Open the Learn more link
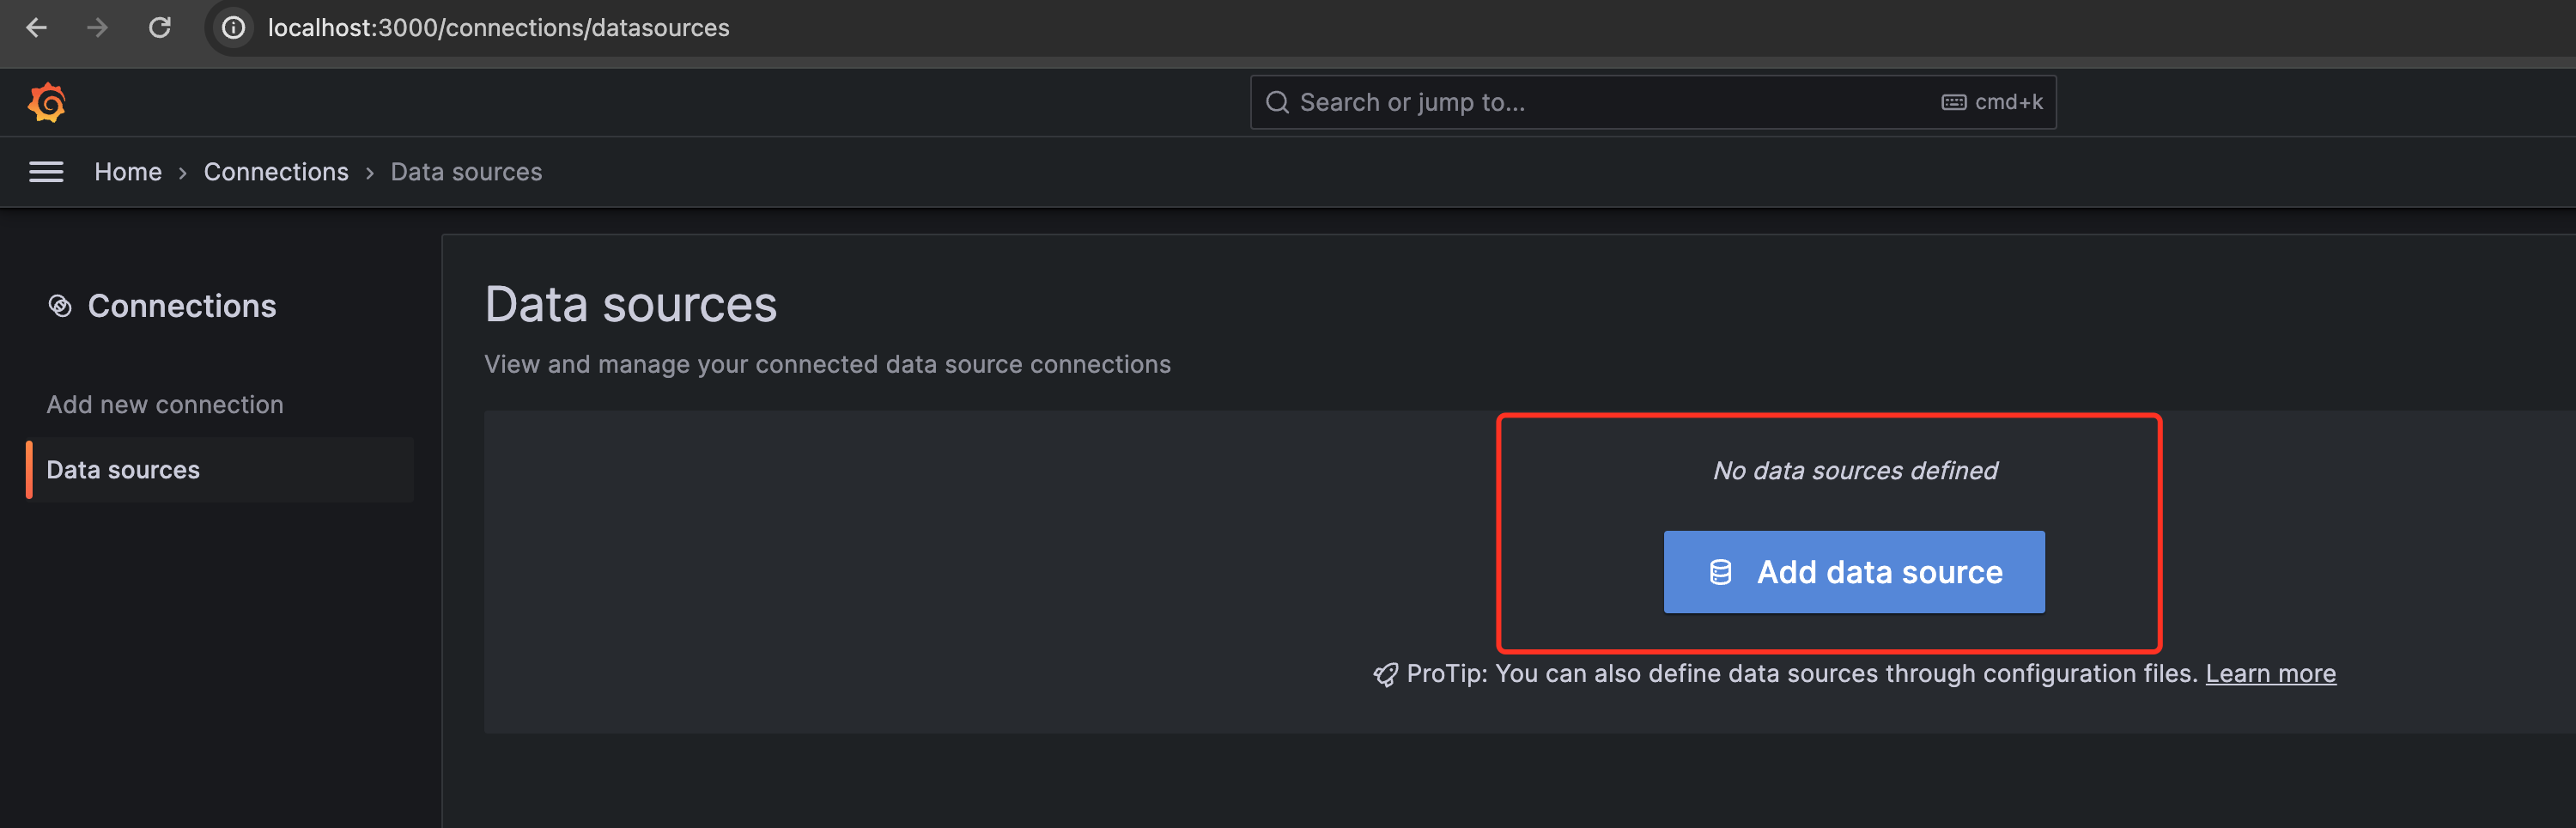Viewport: 2576px width, 828px height. tap(2270, 674)
